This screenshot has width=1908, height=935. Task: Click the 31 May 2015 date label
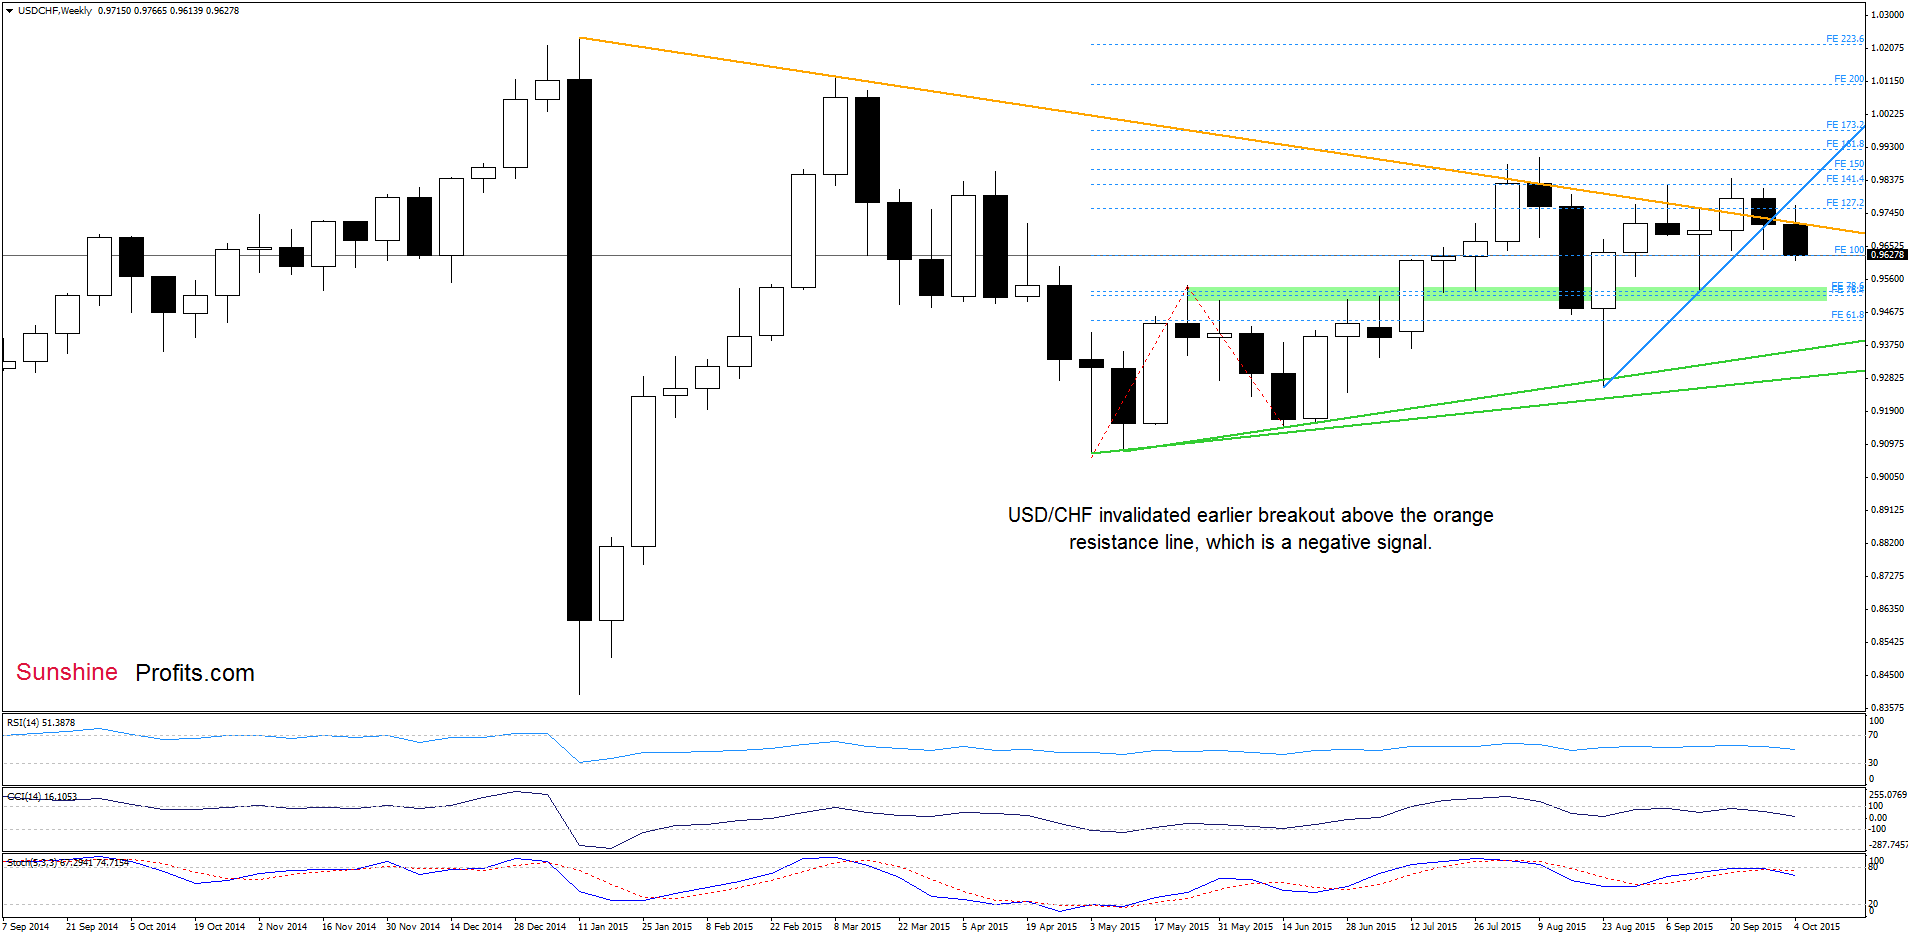pyautogui.click(x=1245, y=927)
